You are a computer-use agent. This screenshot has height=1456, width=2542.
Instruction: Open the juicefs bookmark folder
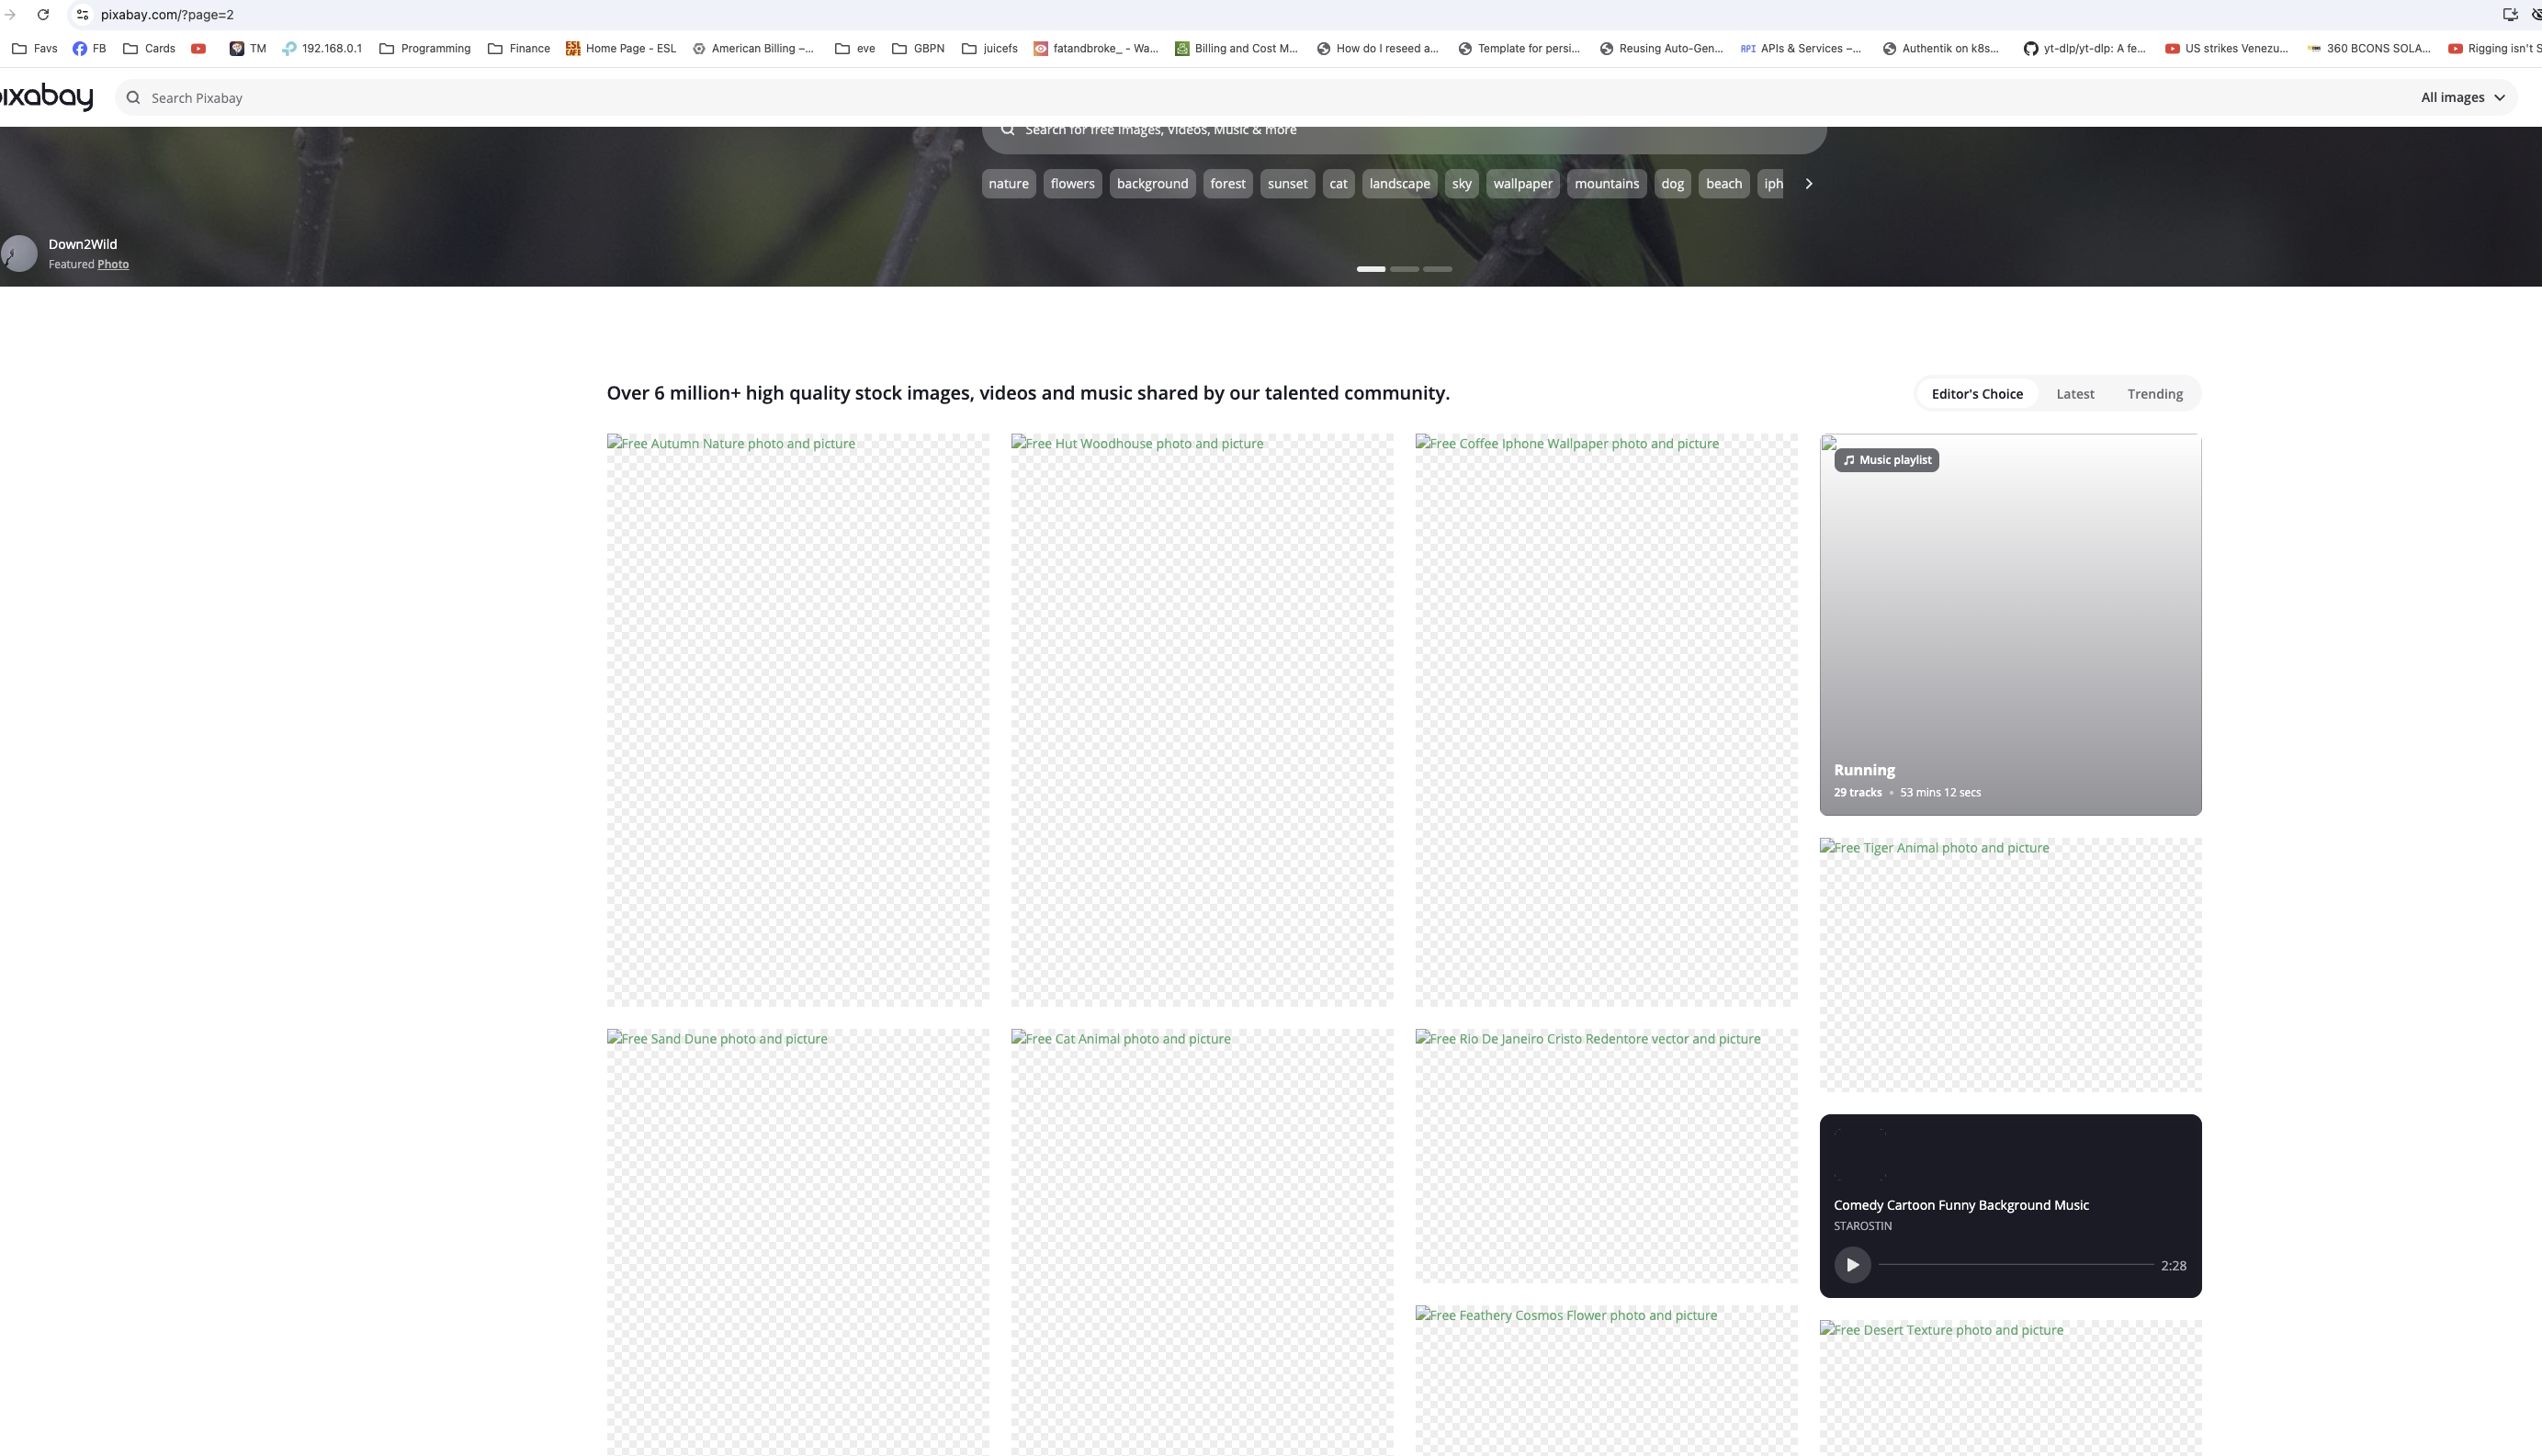pyautogui.click(x=990, y=48)
